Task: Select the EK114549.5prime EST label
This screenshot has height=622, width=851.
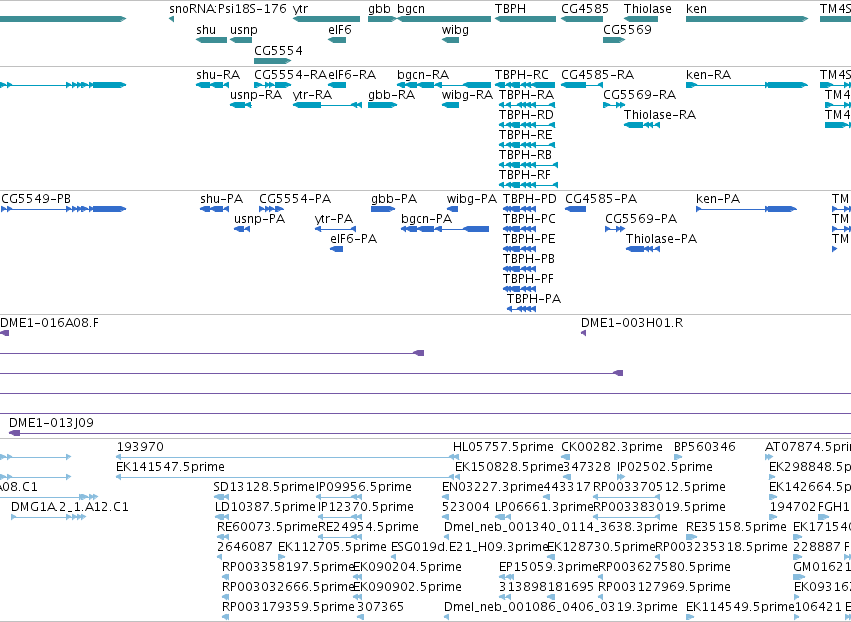Action: pos(740,607)
